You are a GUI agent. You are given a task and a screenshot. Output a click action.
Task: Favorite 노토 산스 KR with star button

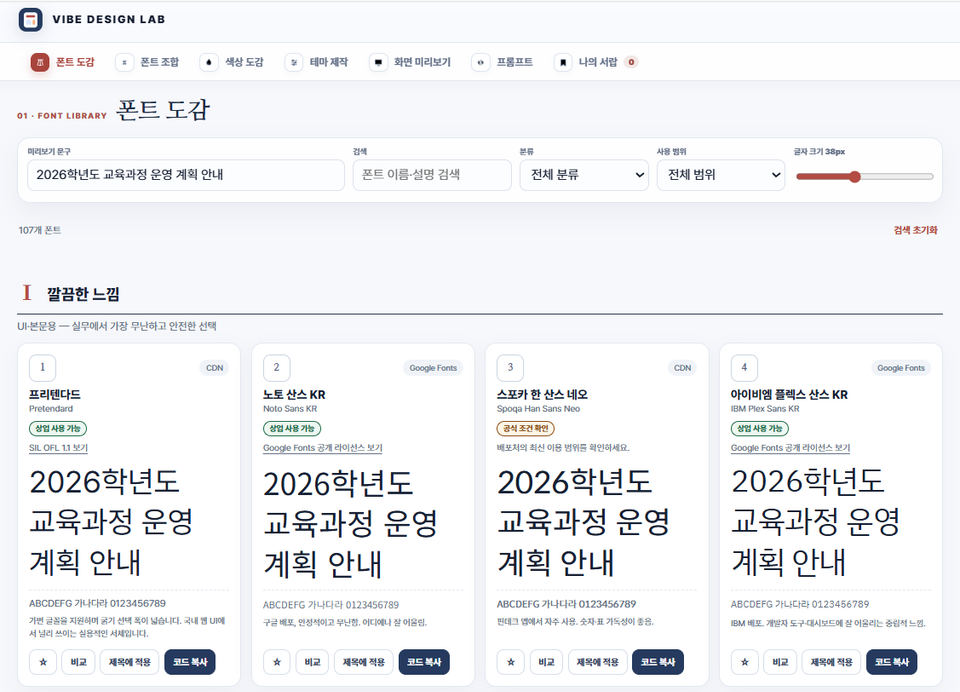tap(277, 662)
